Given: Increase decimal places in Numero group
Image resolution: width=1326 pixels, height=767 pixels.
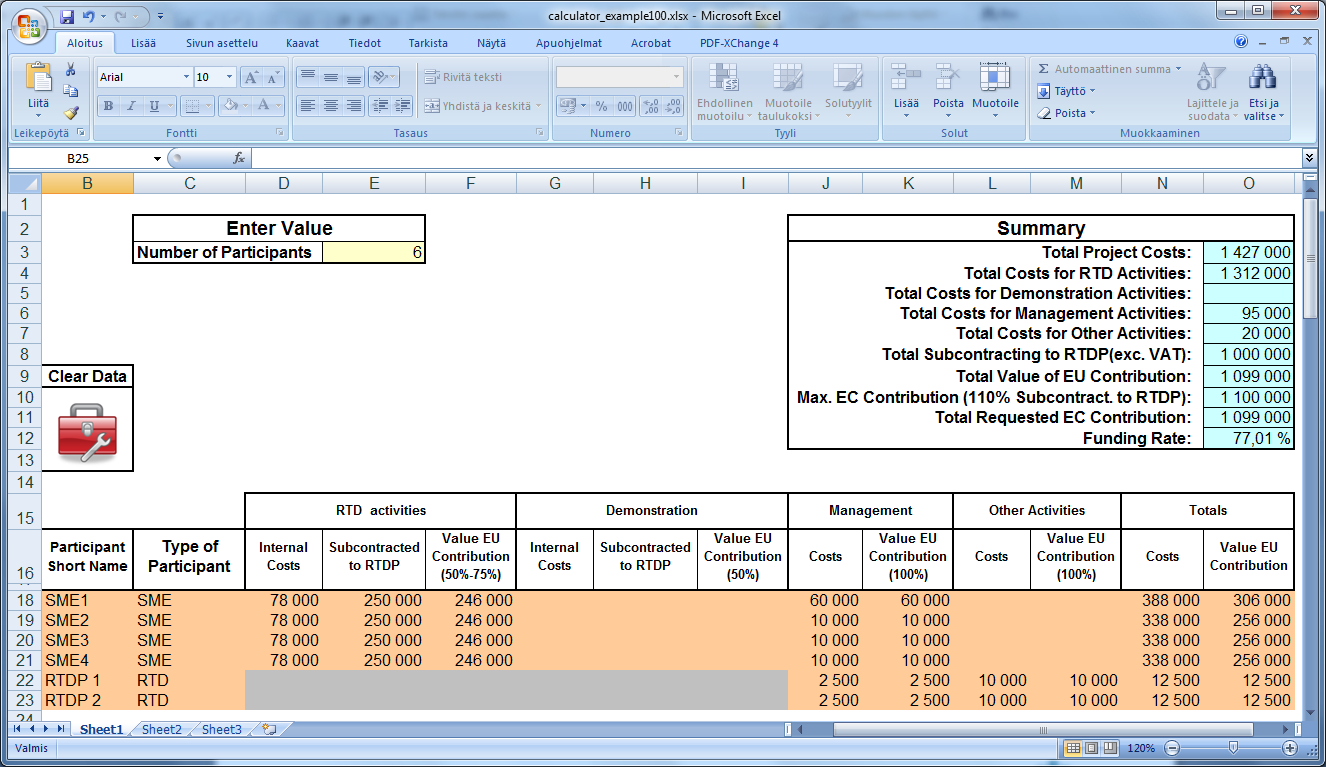Looking at the screenshot, I should pyautogui.click(x=649, y=106).
